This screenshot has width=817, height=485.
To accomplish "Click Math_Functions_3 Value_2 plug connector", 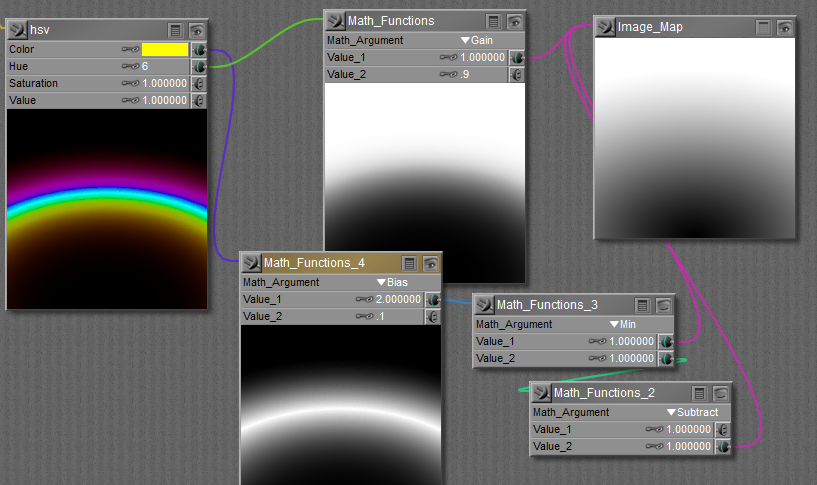I will coord(665,359).
